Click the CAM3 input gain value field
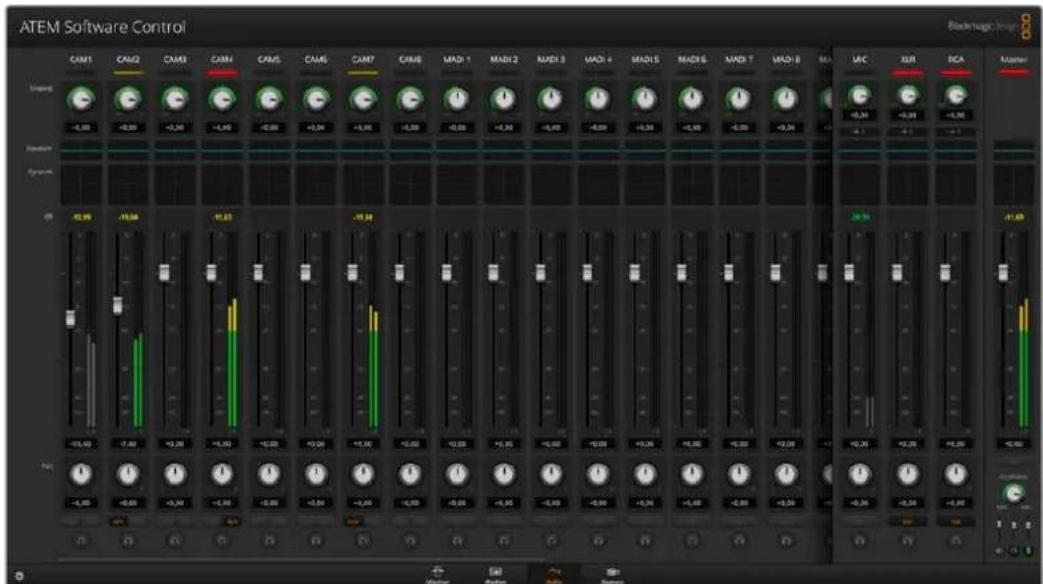Image resolution: width=1043 pixels, height=584 pixels. pyautogui.click(x=175, y=127)
